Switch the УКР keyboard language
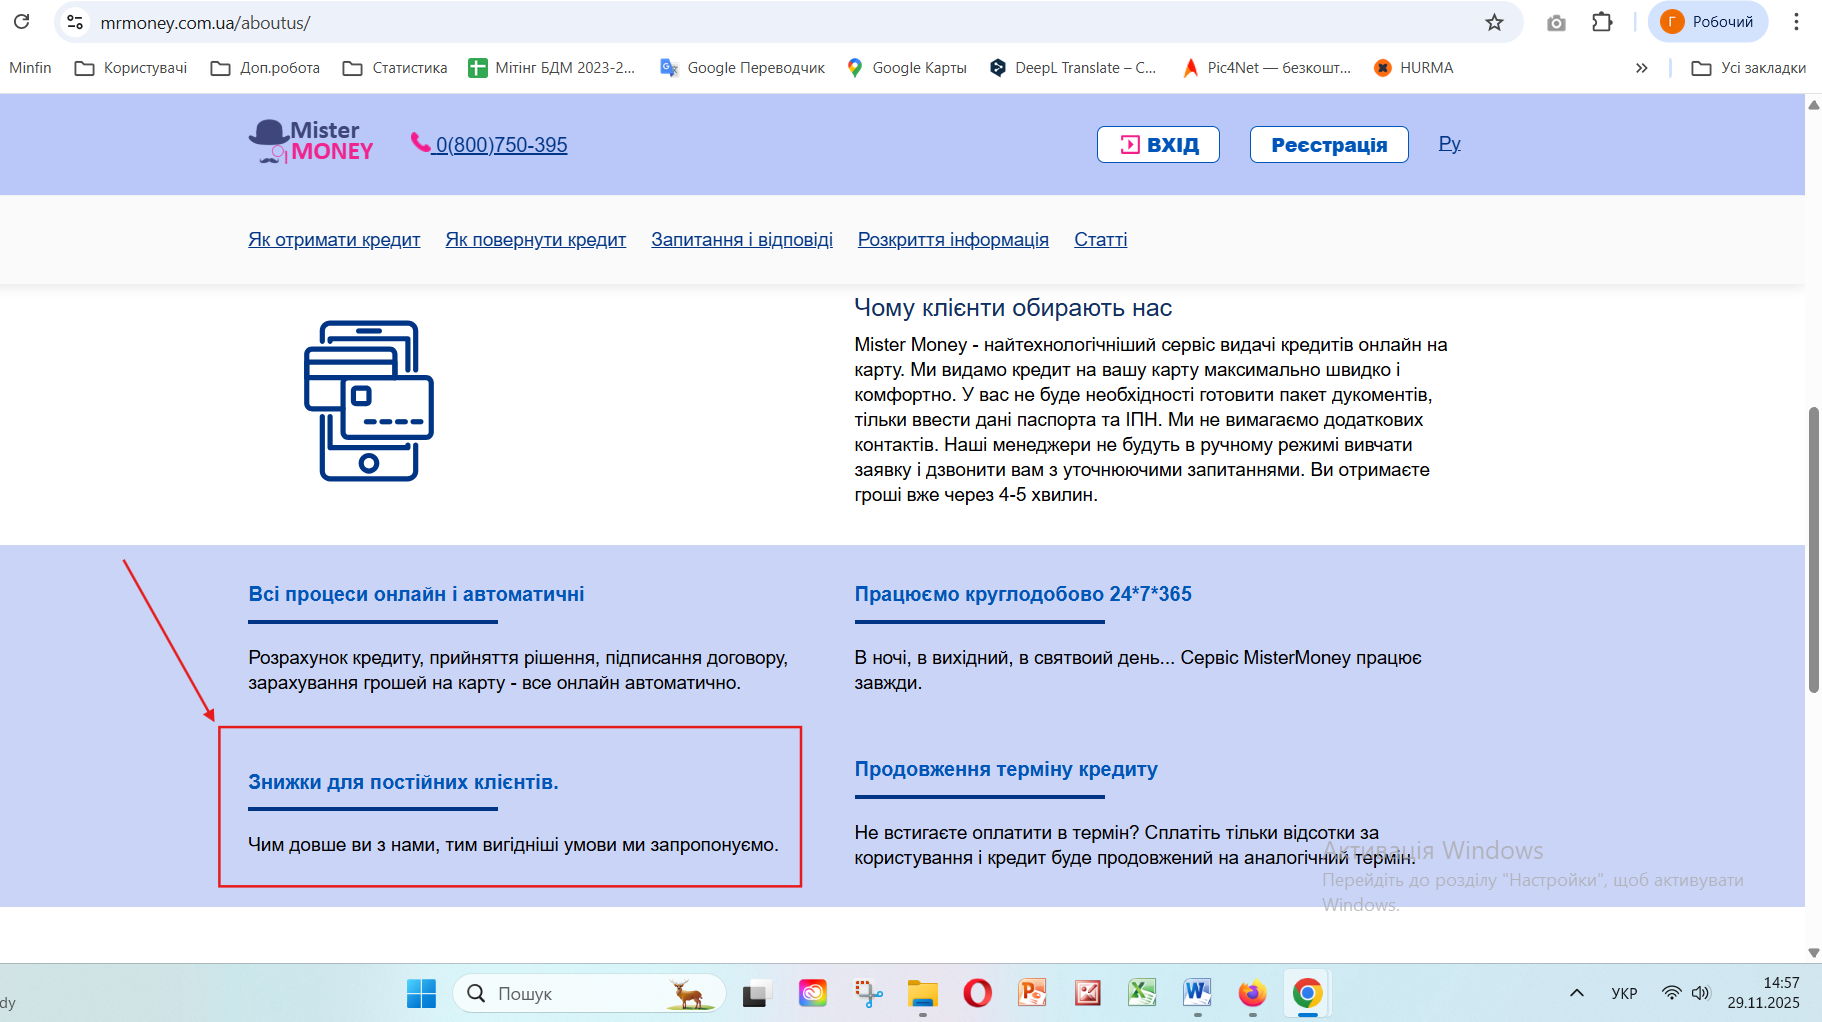The height and width of the screenshot is (1022, 1822). (x=1624, y=993)
